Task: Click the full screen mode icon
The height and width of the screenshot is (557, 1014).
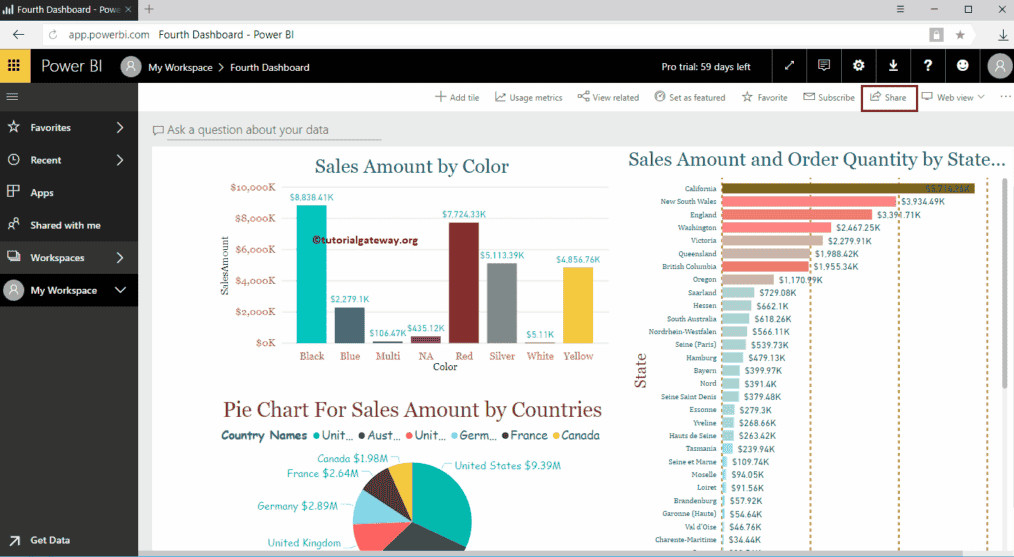Action: point(789,67)
